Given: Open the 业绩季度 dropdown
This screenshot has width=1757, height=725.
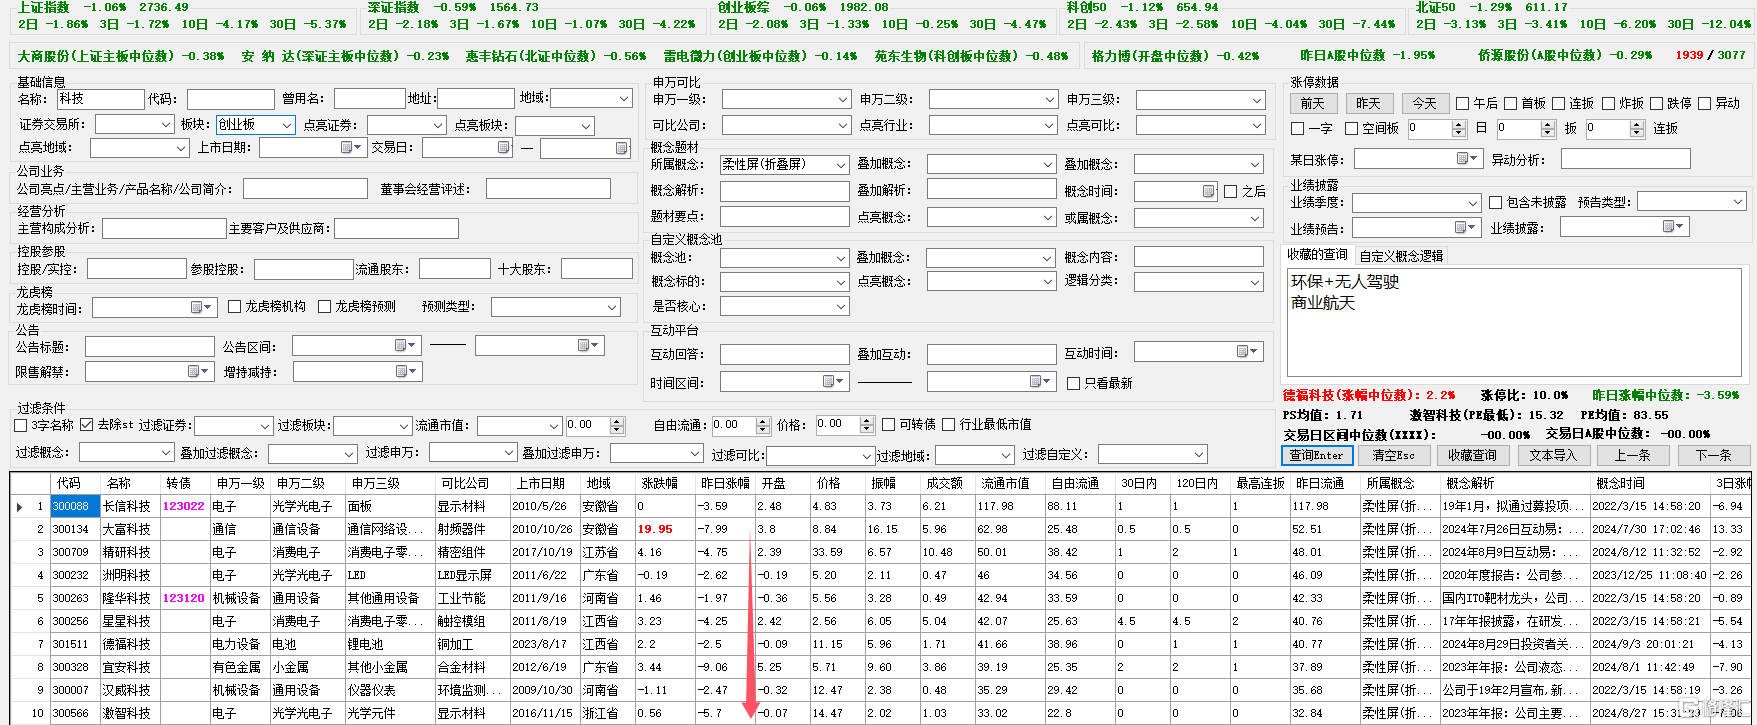Looking at the screenshot, I should coord(1473,203).
